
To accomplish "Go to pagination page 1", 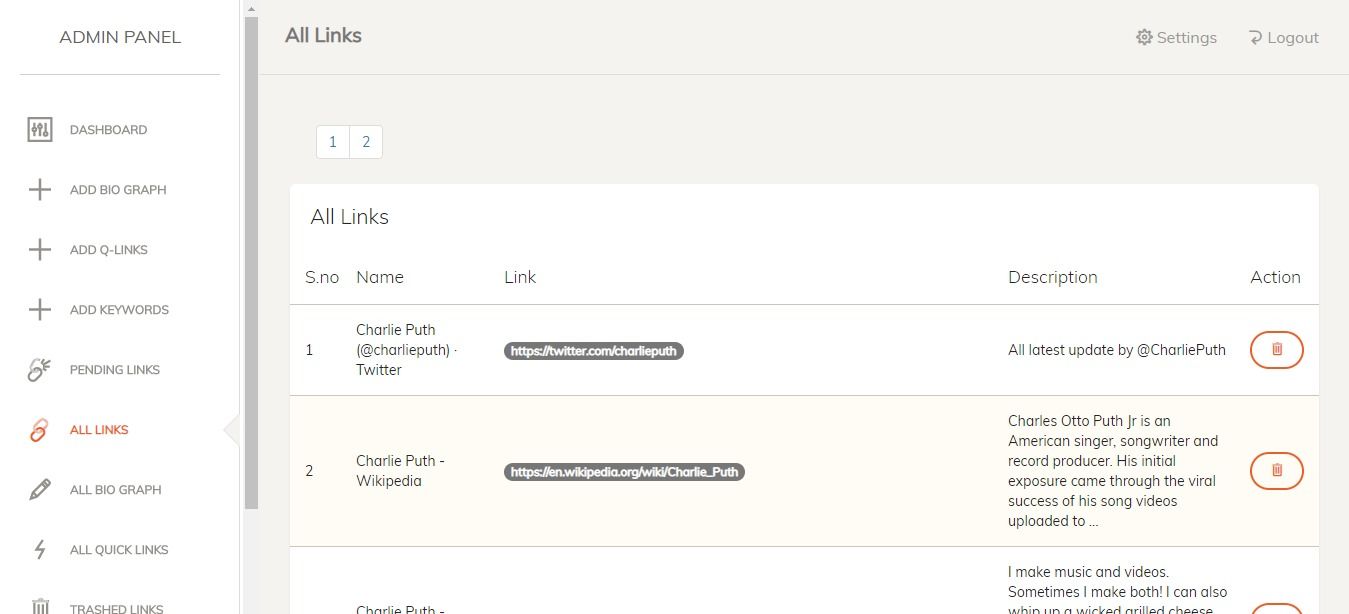I will pyautogui.click(x=333, y=142).
